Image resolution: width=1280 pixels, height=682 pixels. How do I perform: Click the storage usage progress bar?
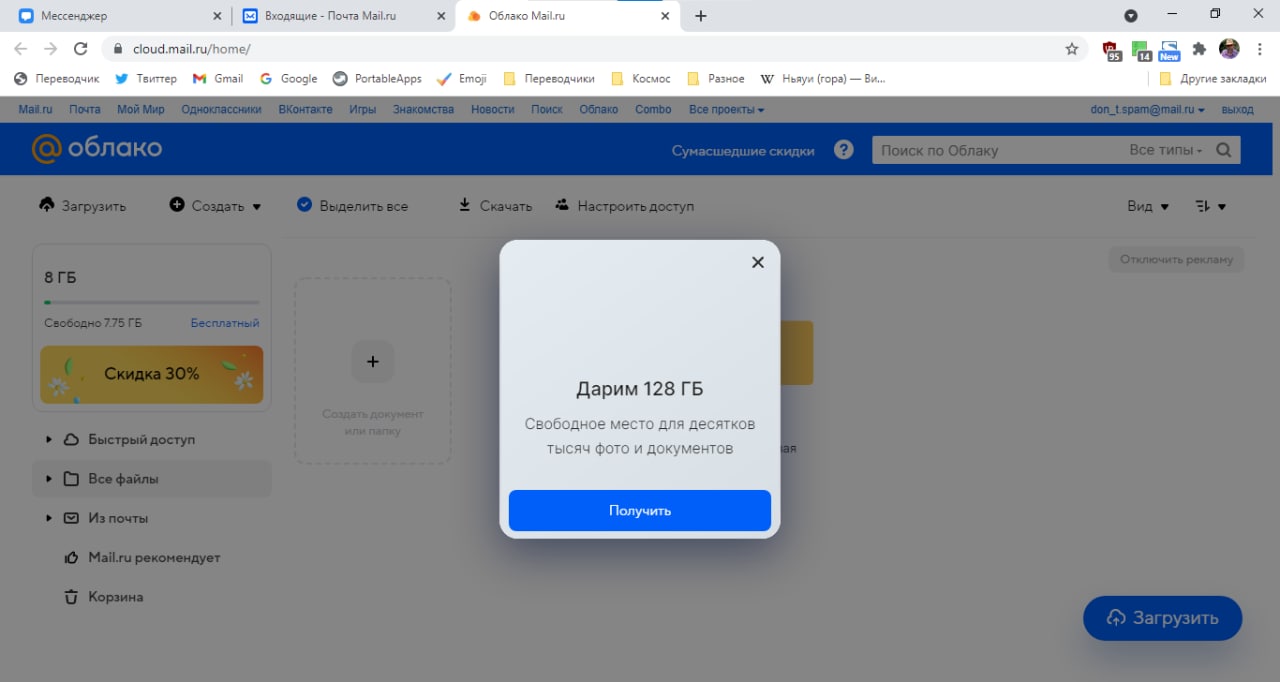click(x=152, y=301)
